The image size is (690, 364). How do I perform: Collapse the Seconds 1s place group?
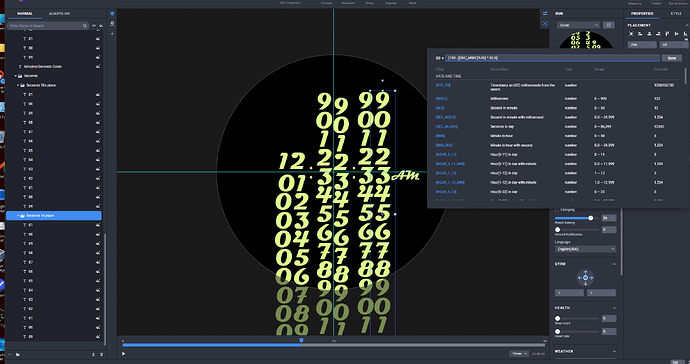point(18,216)
